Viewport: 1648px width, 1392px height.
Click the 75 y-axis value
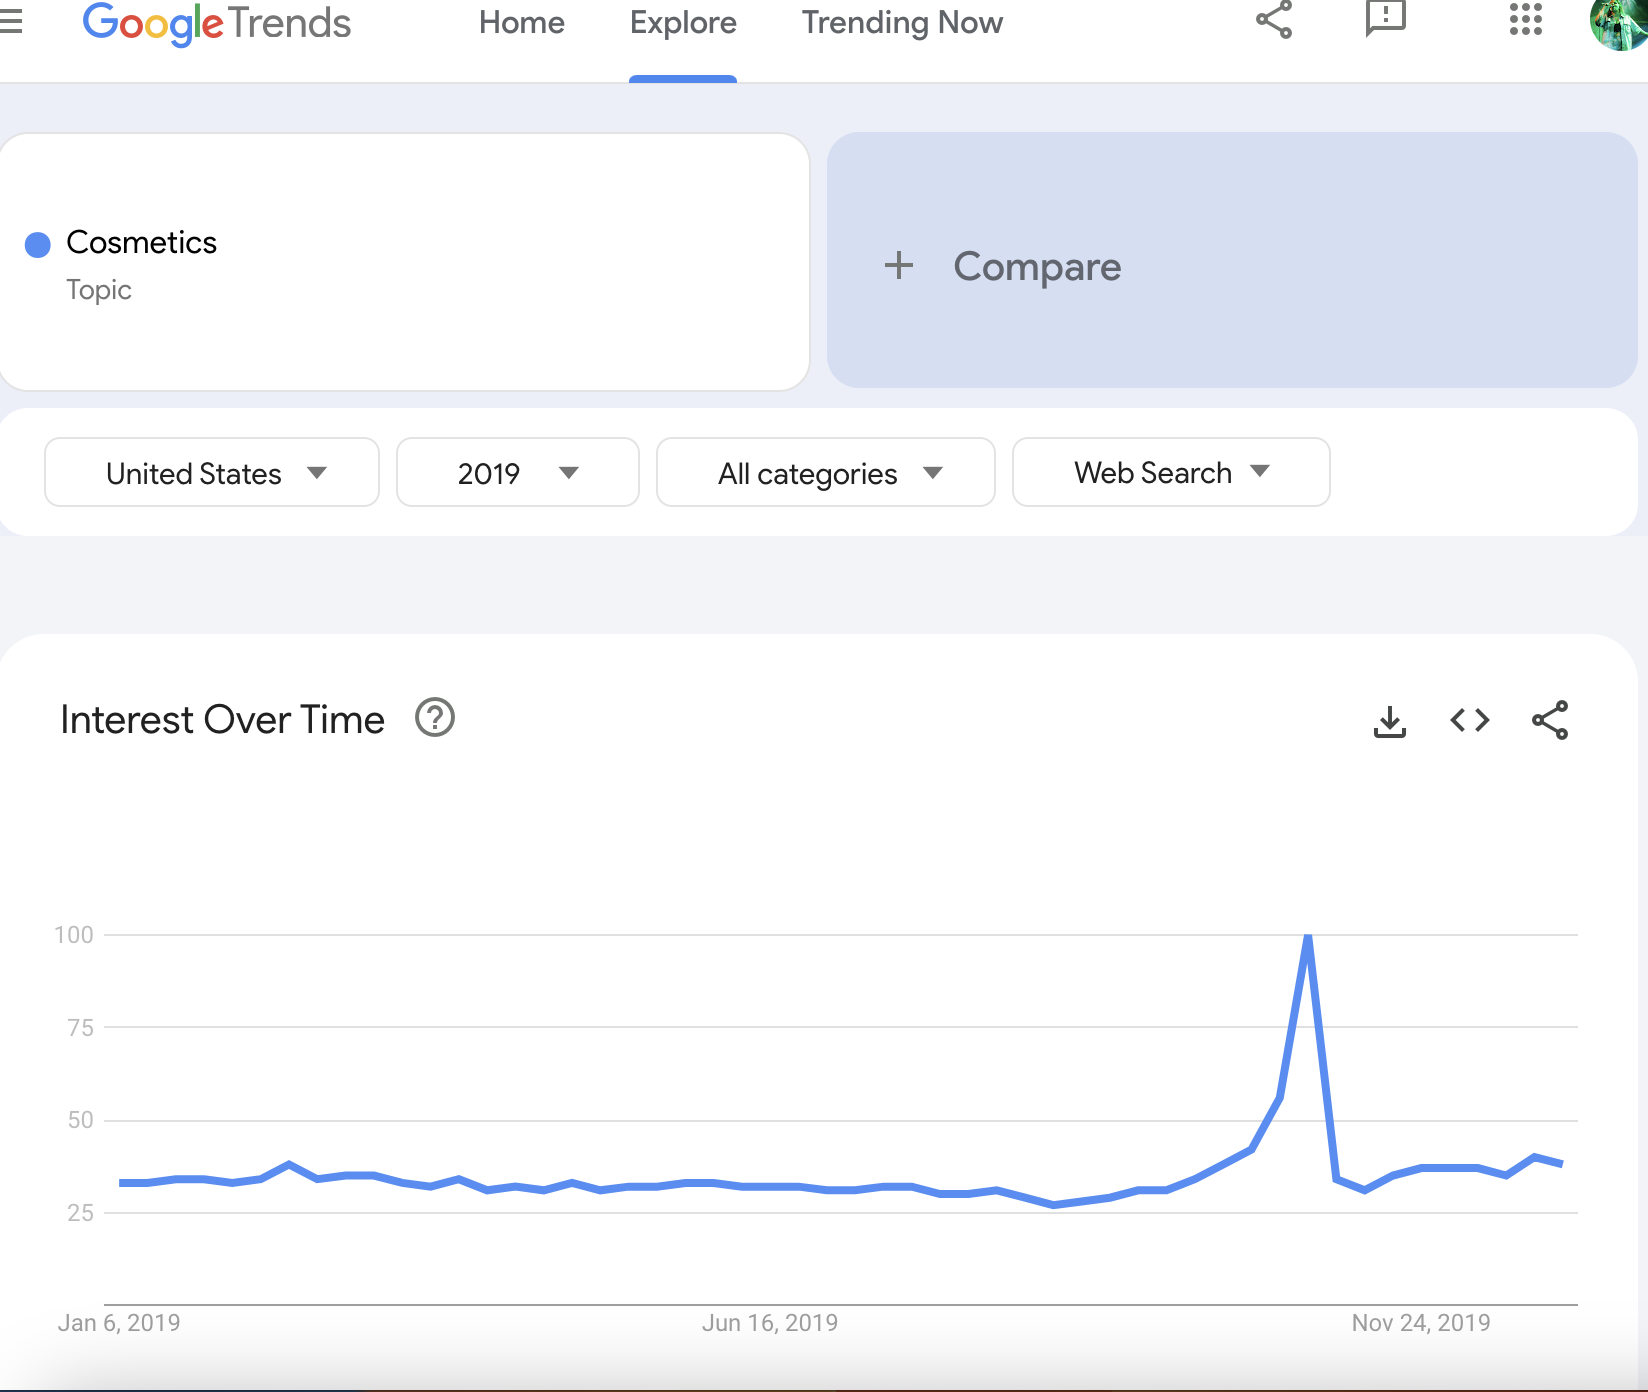[x=81, y=1028]
